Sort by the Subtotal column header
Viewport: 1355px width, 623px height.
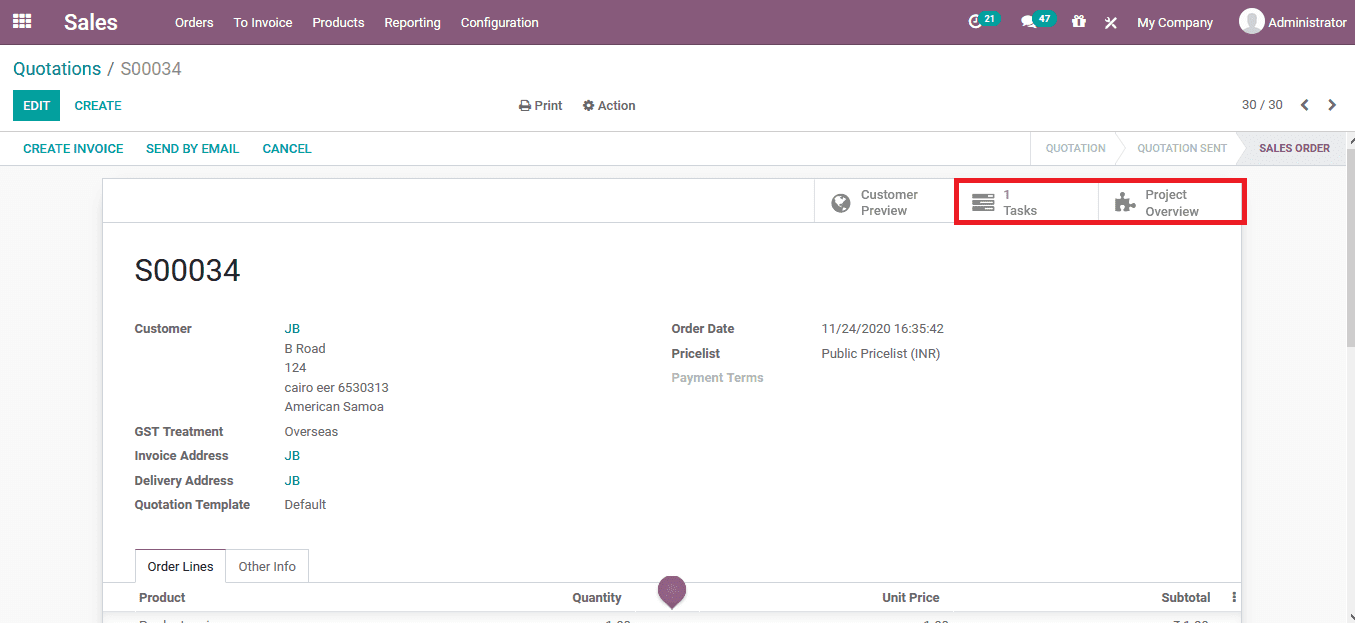tap(1186, 597)
